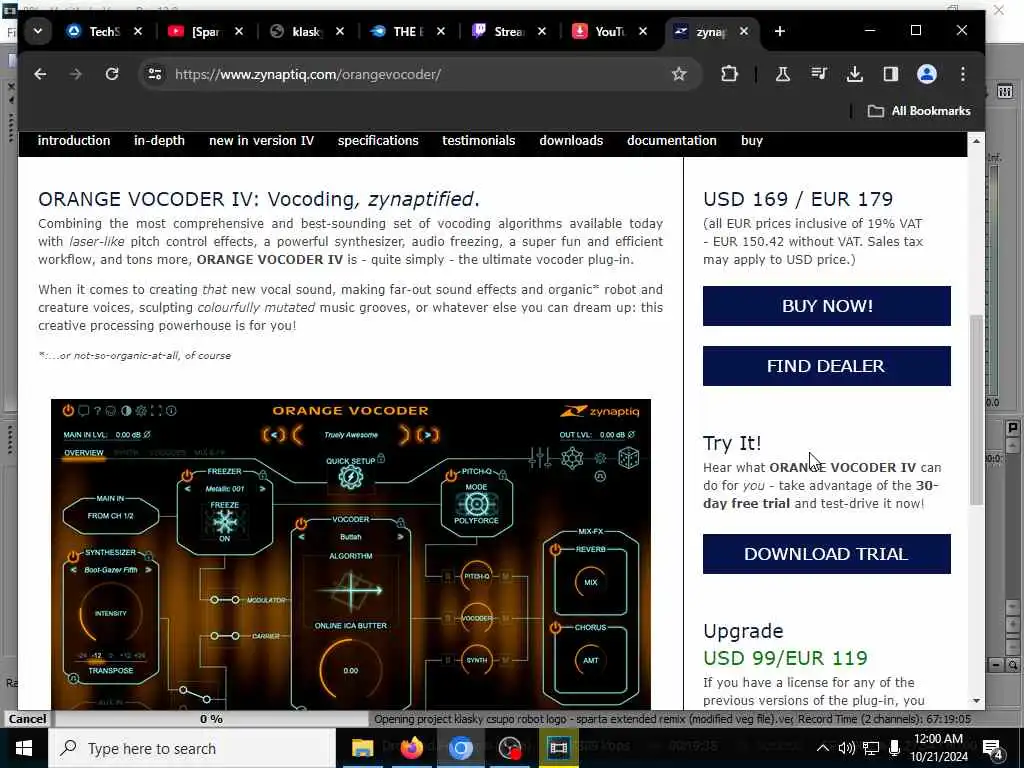Open the downloads nav link
The image size is (1024, 768).
tap(571, 140)
